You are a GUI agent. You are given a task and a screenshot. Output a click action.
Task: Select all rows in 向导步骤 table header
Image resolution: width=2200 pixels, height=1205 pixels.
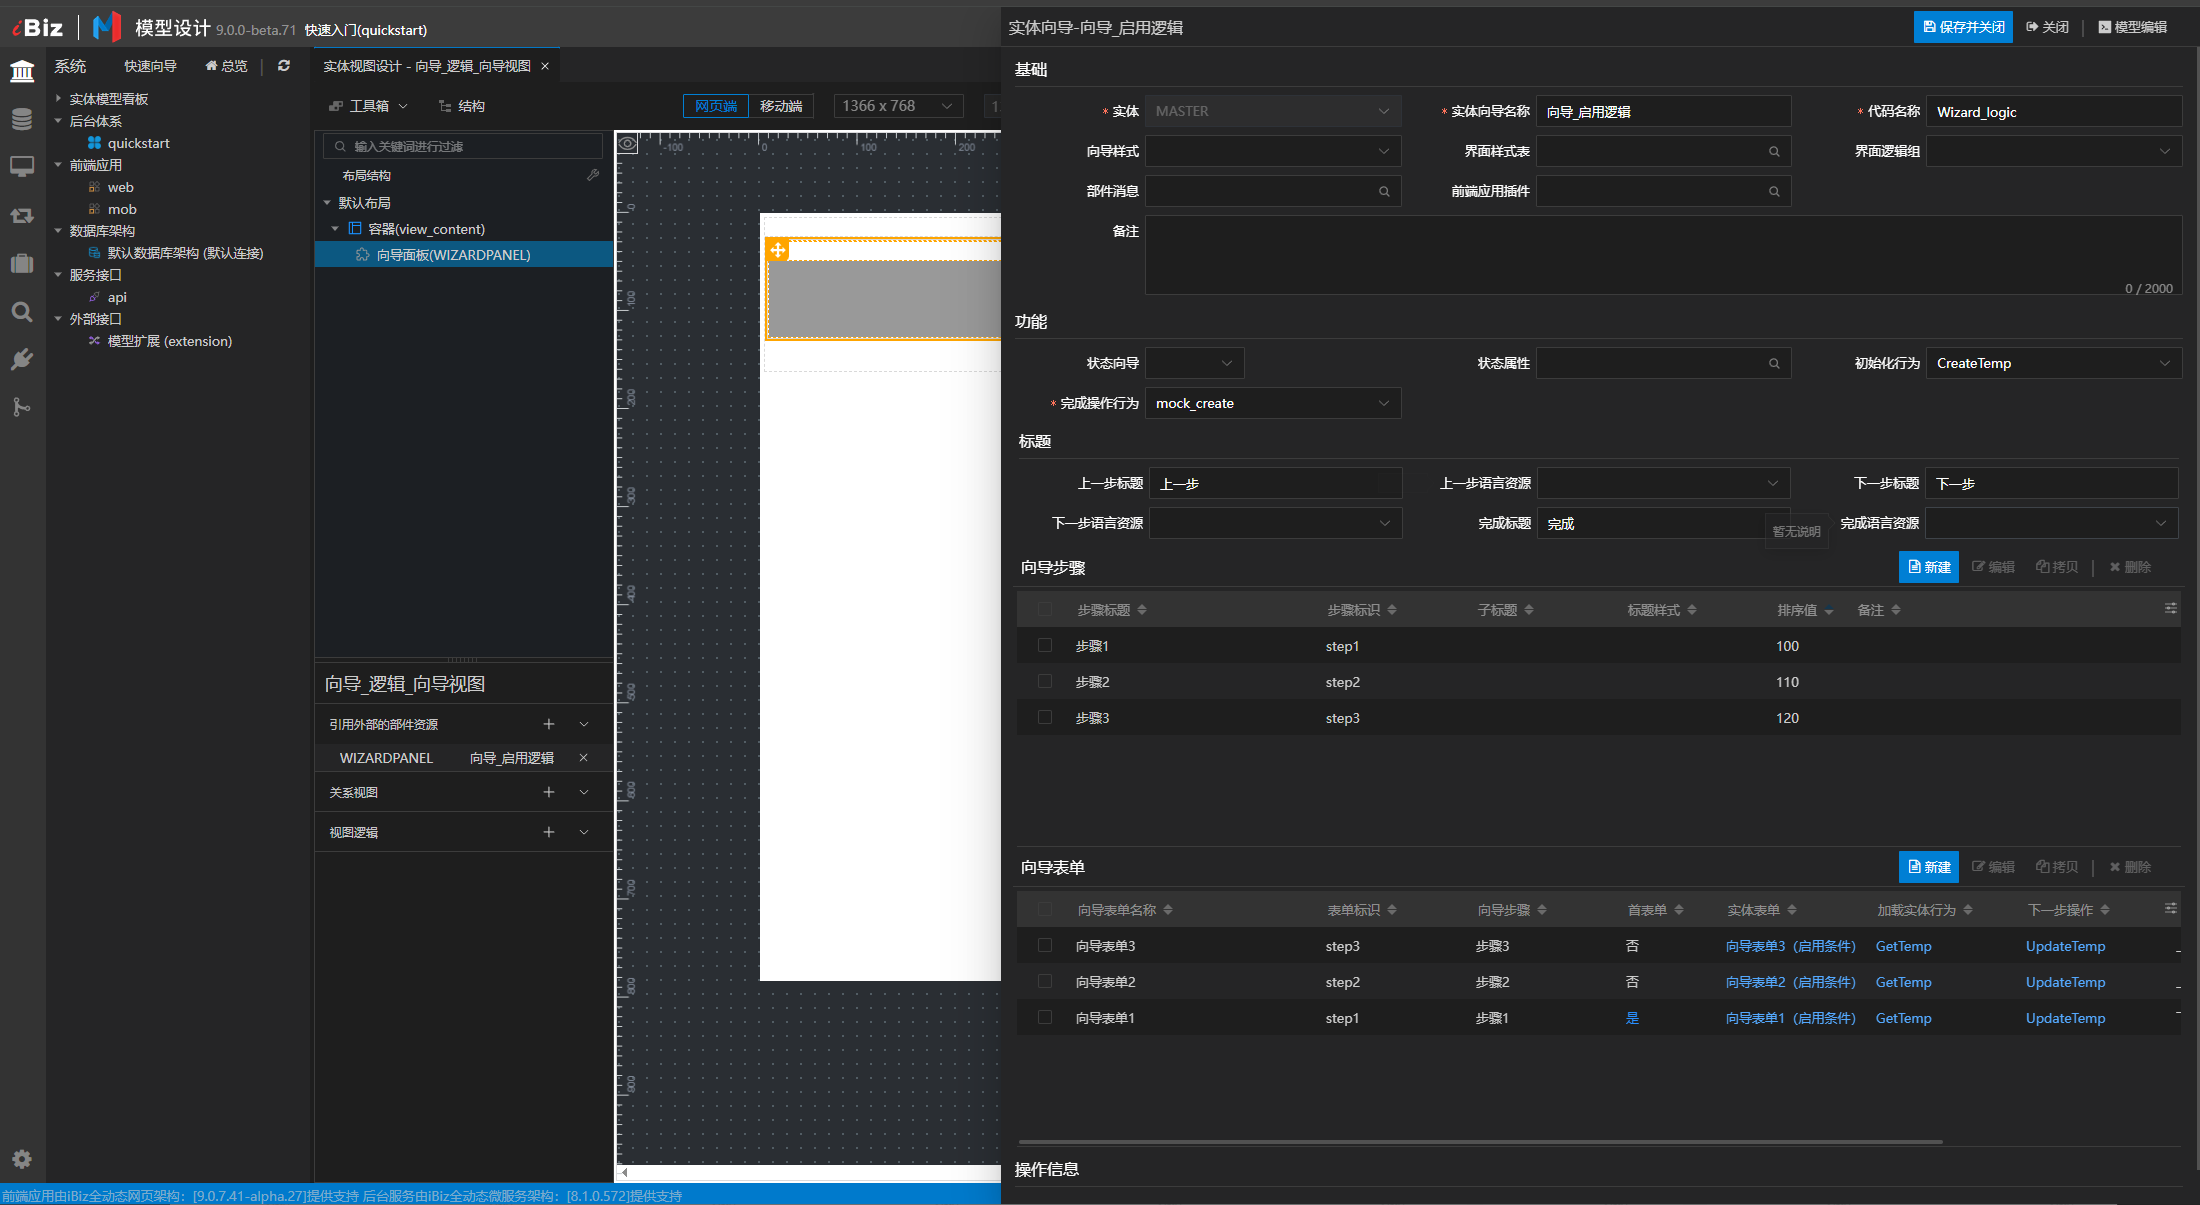pyautogui.click(x=1045, y=610)
